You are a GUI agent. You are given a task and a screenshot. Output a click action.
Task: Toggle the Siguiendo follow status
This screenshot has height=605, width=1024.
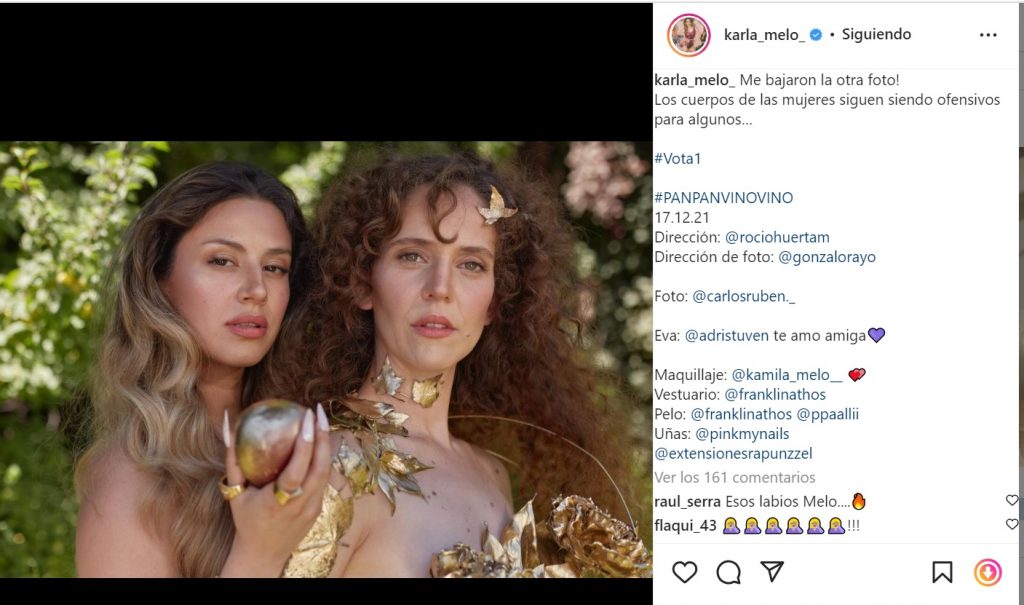[876, 35]
